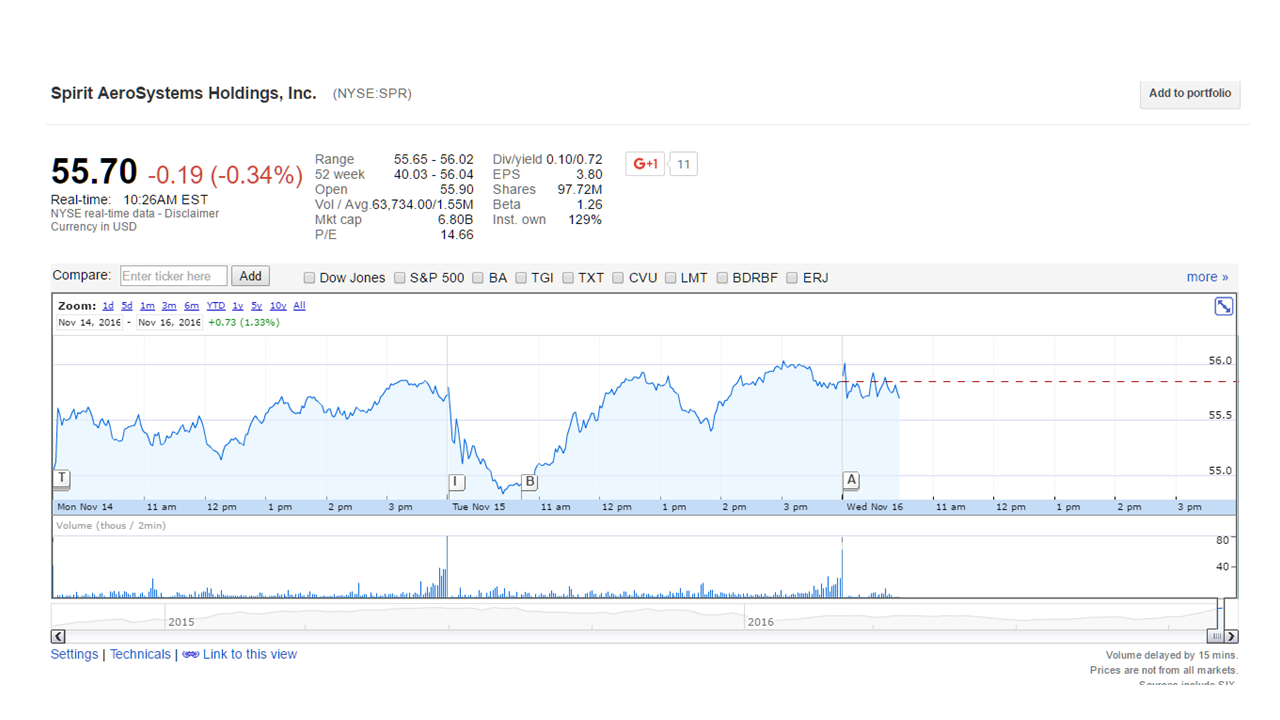Show more comparison tickers
This screenshot has width=1280, height=720.
[x=1207, y=277]
